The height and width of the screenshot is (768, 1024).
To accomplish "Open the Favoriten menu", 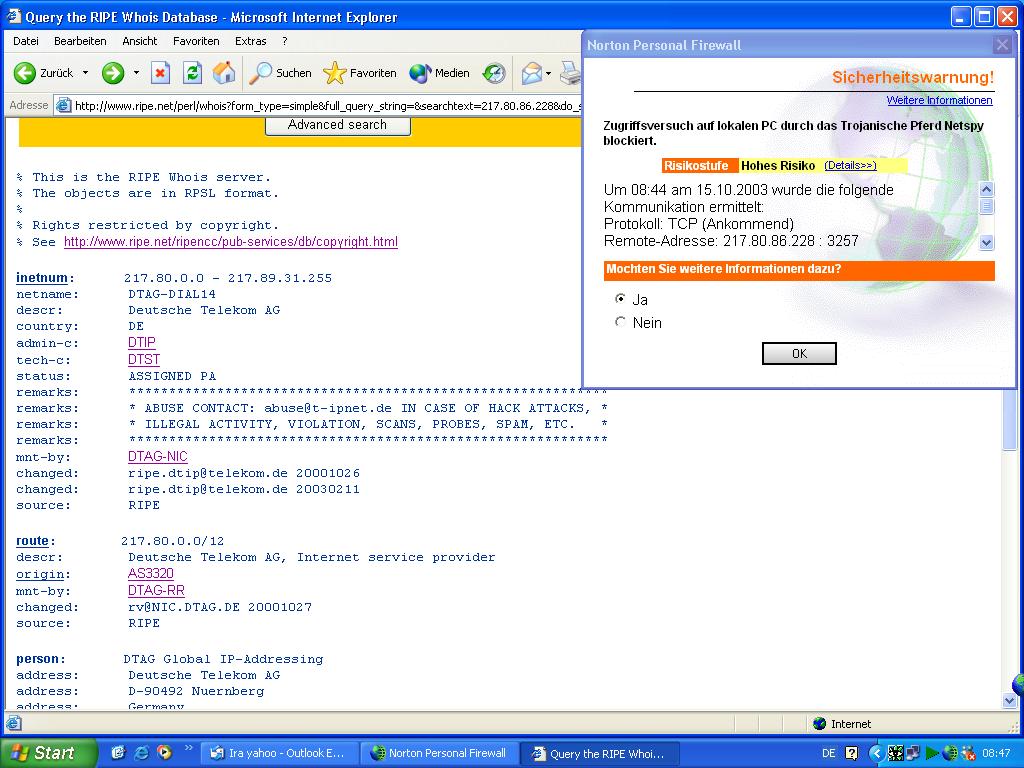I will pos(196,41).
